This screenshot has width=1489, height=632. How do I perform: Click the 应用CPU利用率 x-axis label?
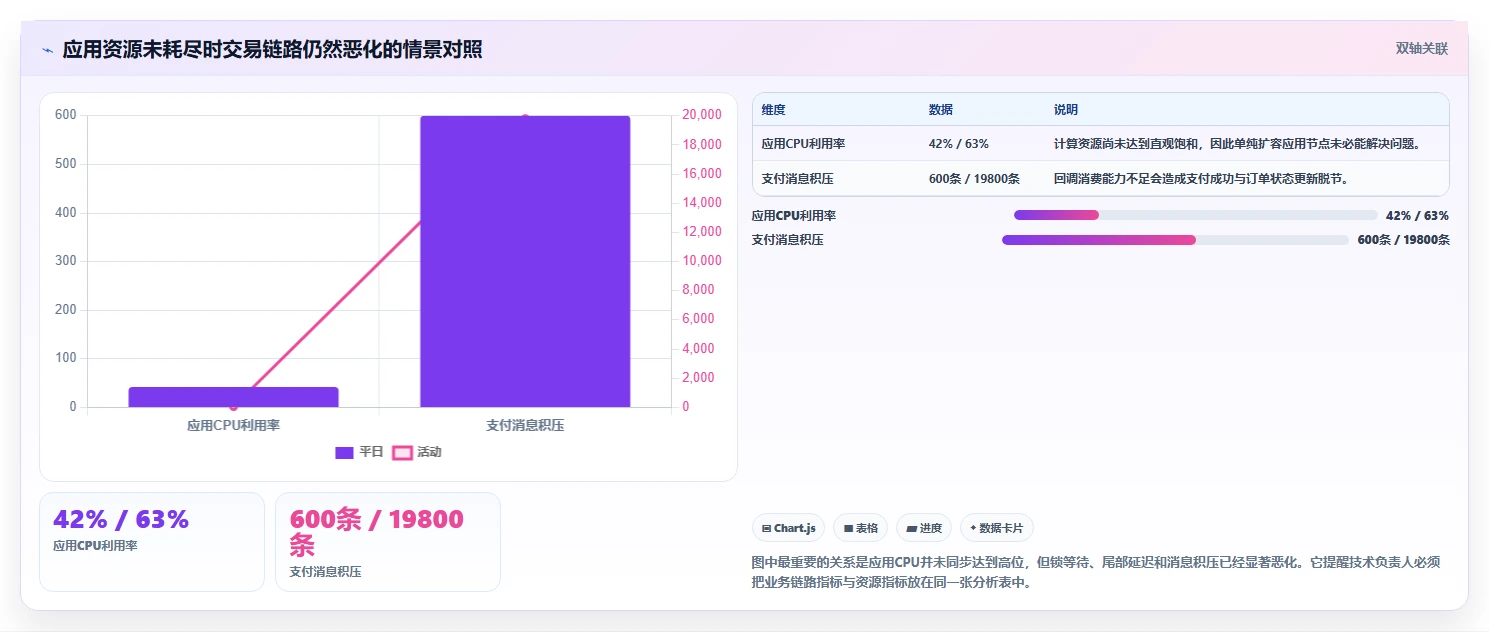pos(233,425)
